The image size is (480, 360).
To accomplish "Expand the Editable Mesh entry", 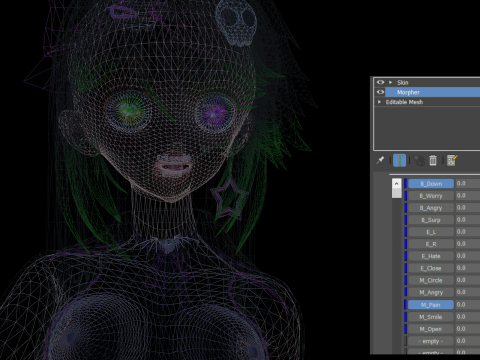I will pyautogui.click(x=379, y=102).
